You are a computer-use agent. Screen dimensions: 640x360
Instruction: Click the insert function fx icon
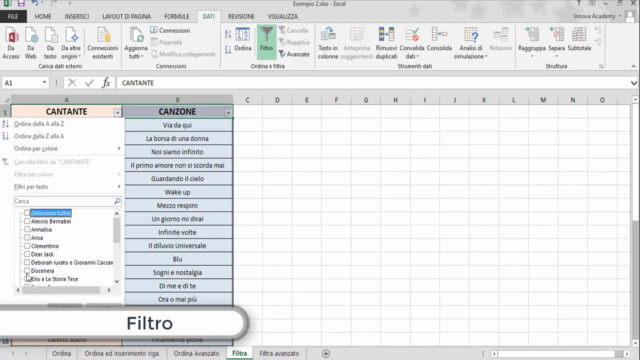pos(106,83)
